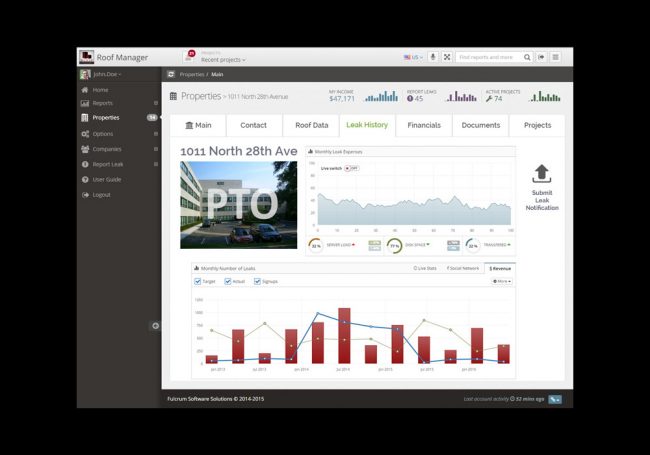Click the Roof Manager logo icon
Viewport: 650px width, 455px height.
click(87, 57)
